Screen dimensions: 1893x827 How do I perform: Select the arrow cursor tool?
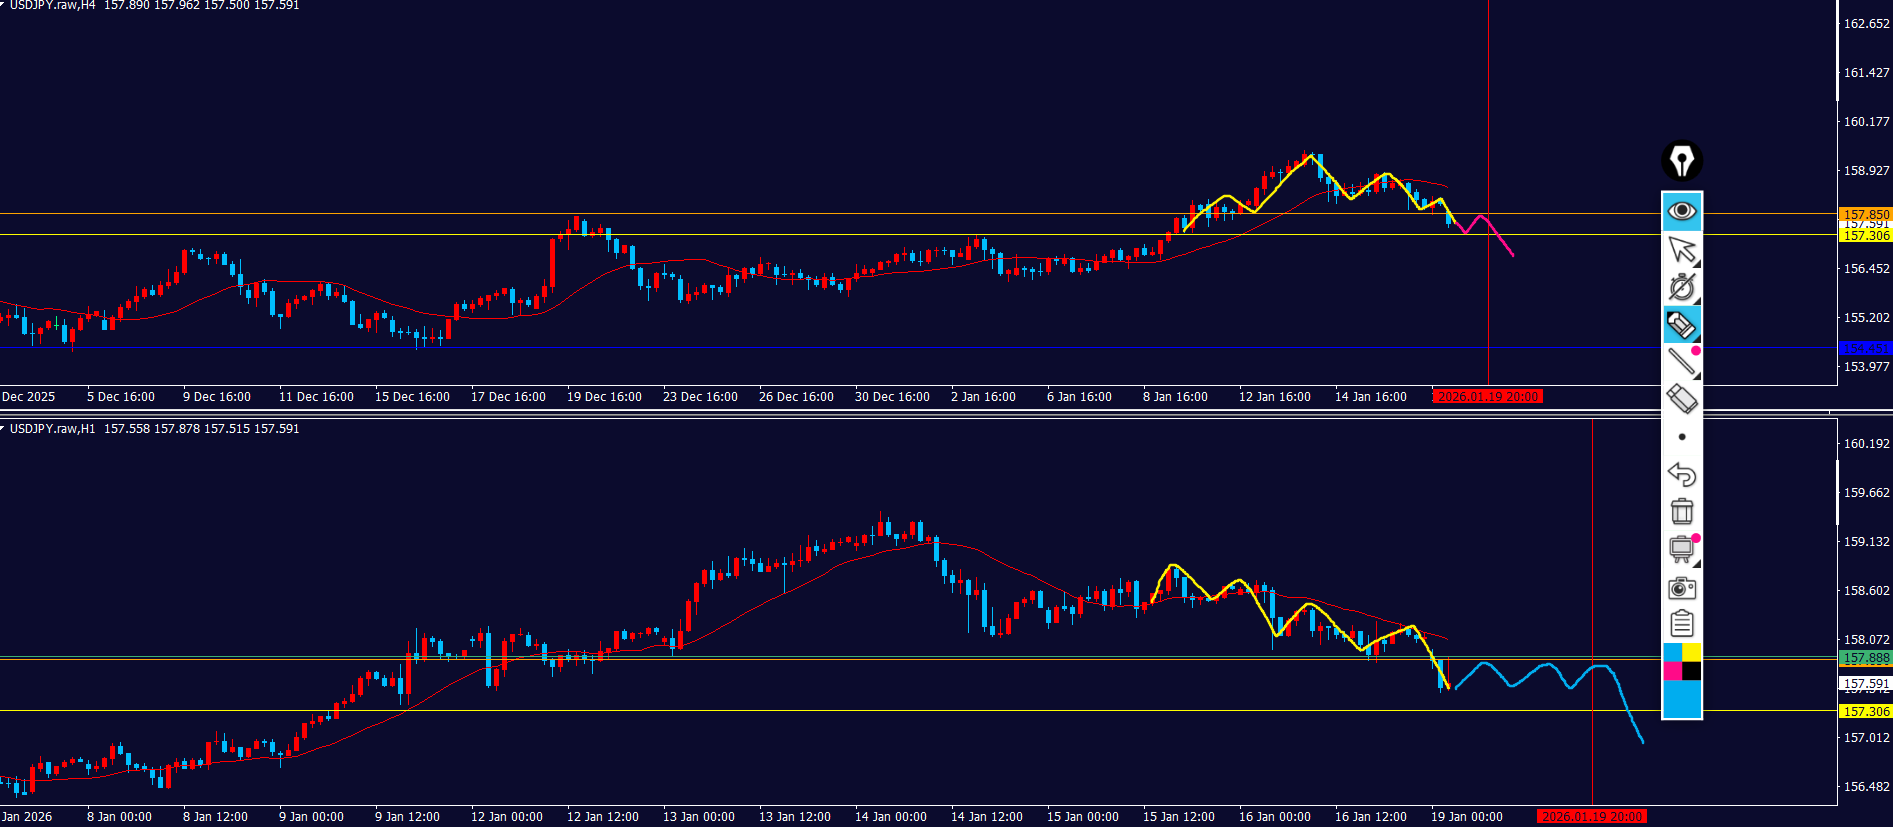[x=1682, y=249]
